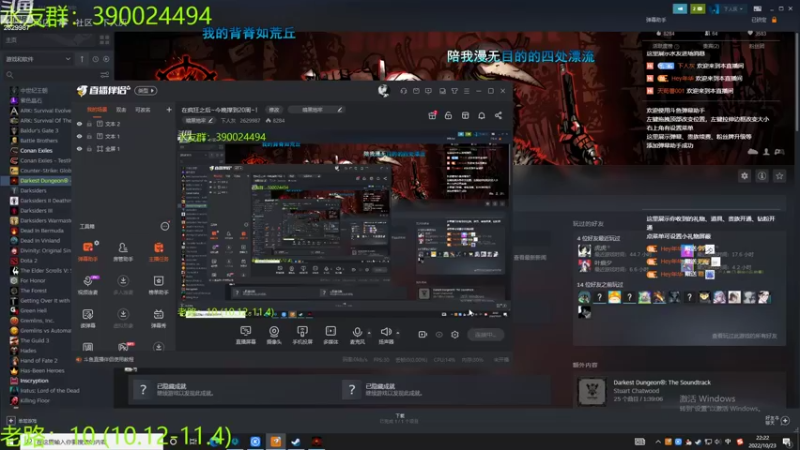
Task: Expand microphone volume arrow
Action: click(x=369, y=333)
